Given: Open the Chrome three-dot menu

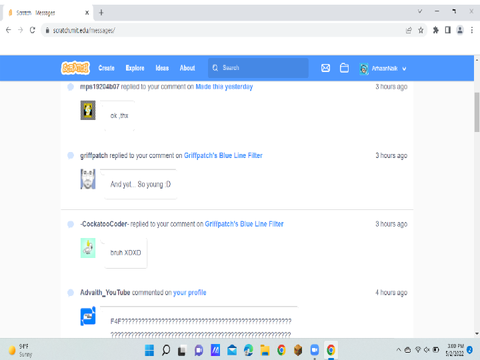Looking at the screenshot, I should 472,30.
